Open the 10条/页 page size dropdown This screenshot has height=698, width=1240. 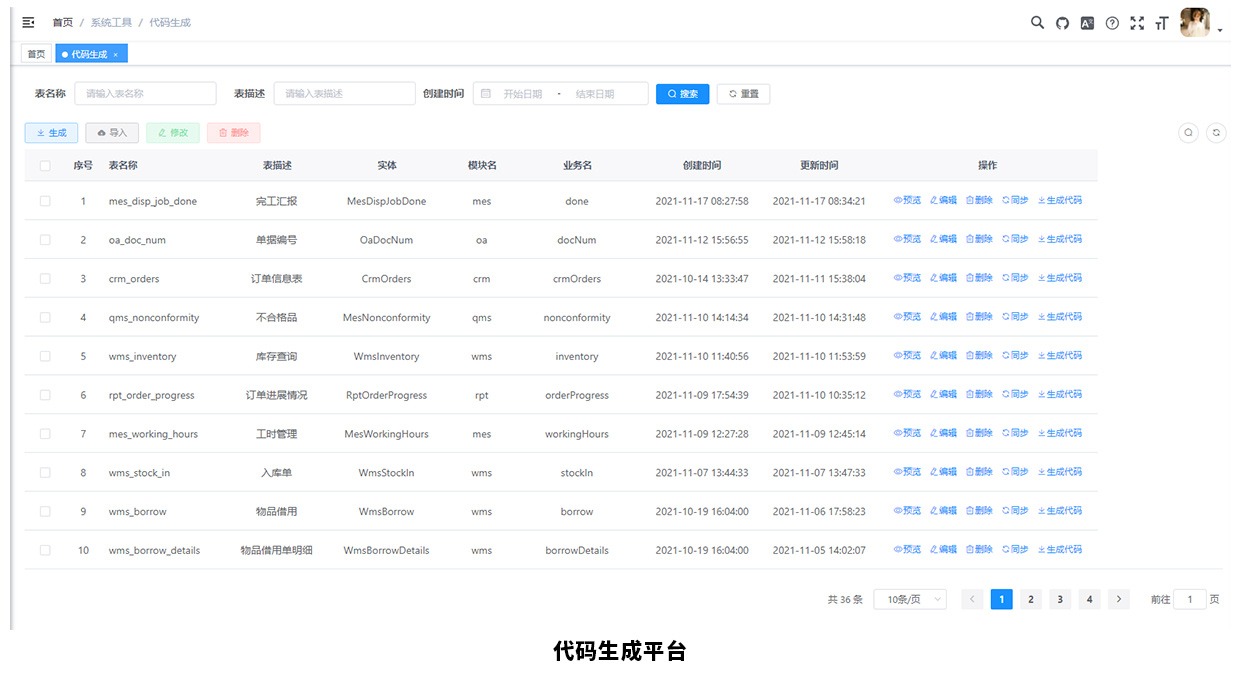point(910,599)
